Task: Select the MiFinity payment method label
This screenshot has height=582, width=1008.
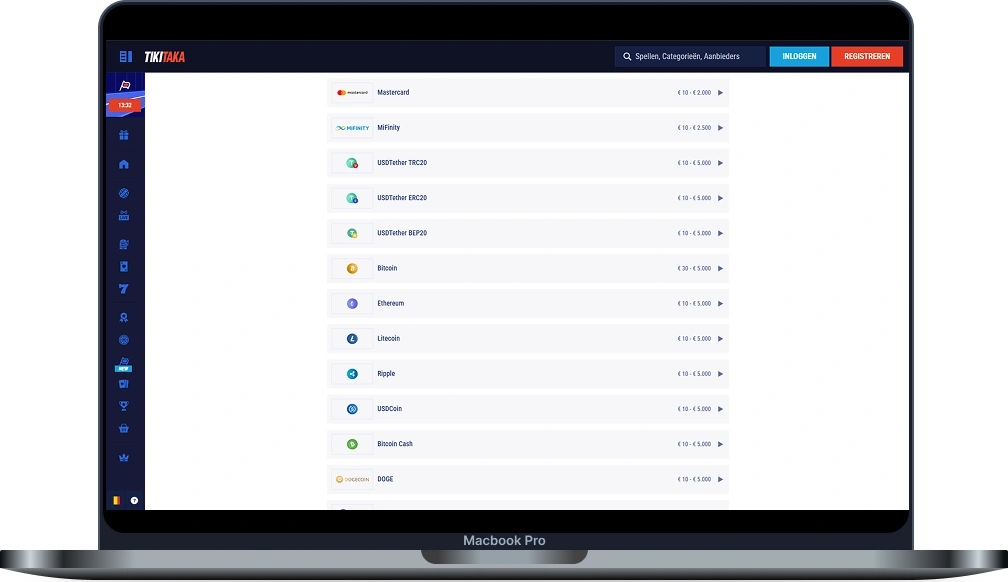Action: (388, 127)
